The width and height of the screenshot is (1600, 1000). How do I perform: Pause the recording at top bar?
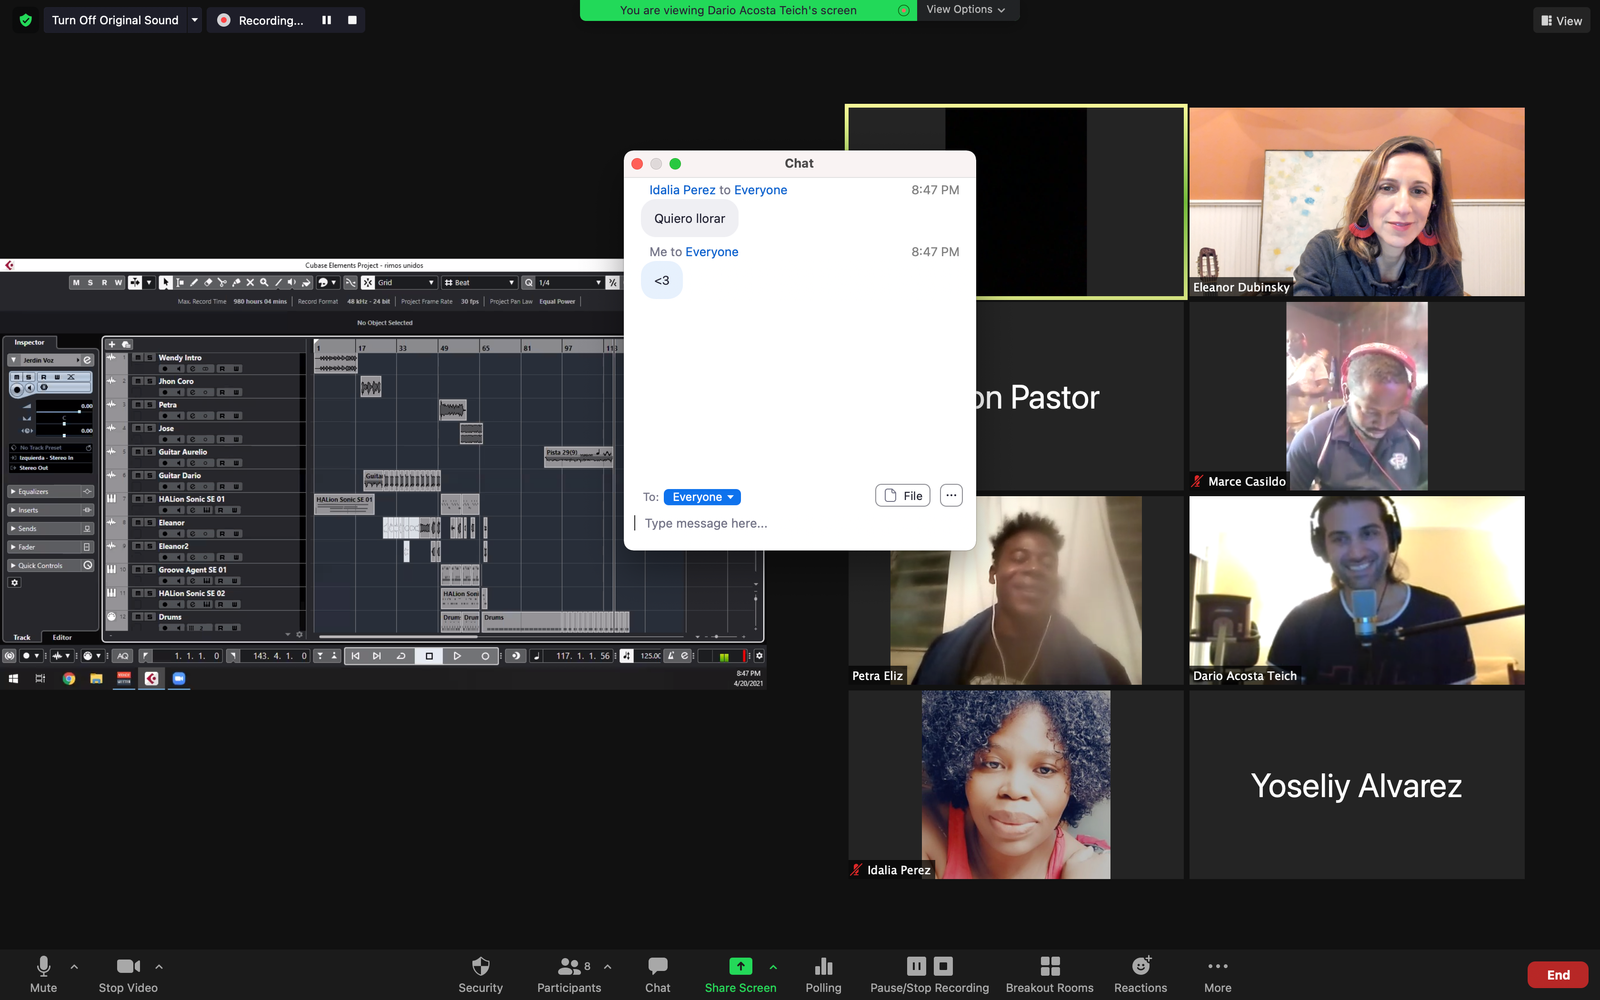[326, 20]
